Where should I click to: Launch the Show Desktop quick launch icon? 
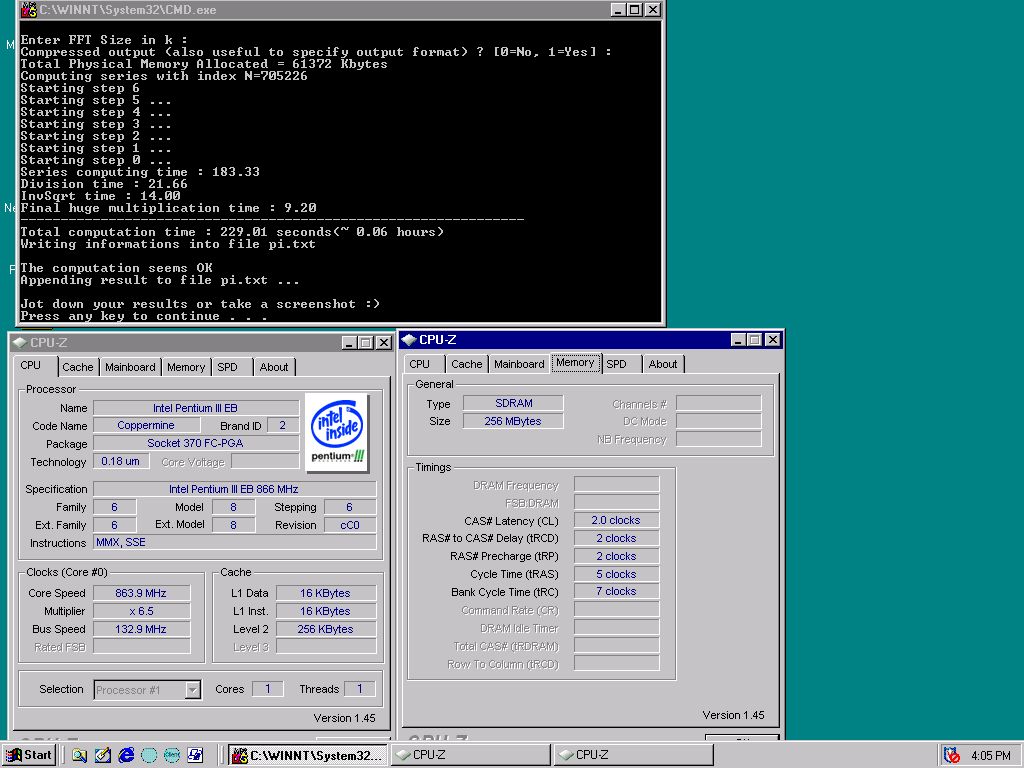coord(103,755)
